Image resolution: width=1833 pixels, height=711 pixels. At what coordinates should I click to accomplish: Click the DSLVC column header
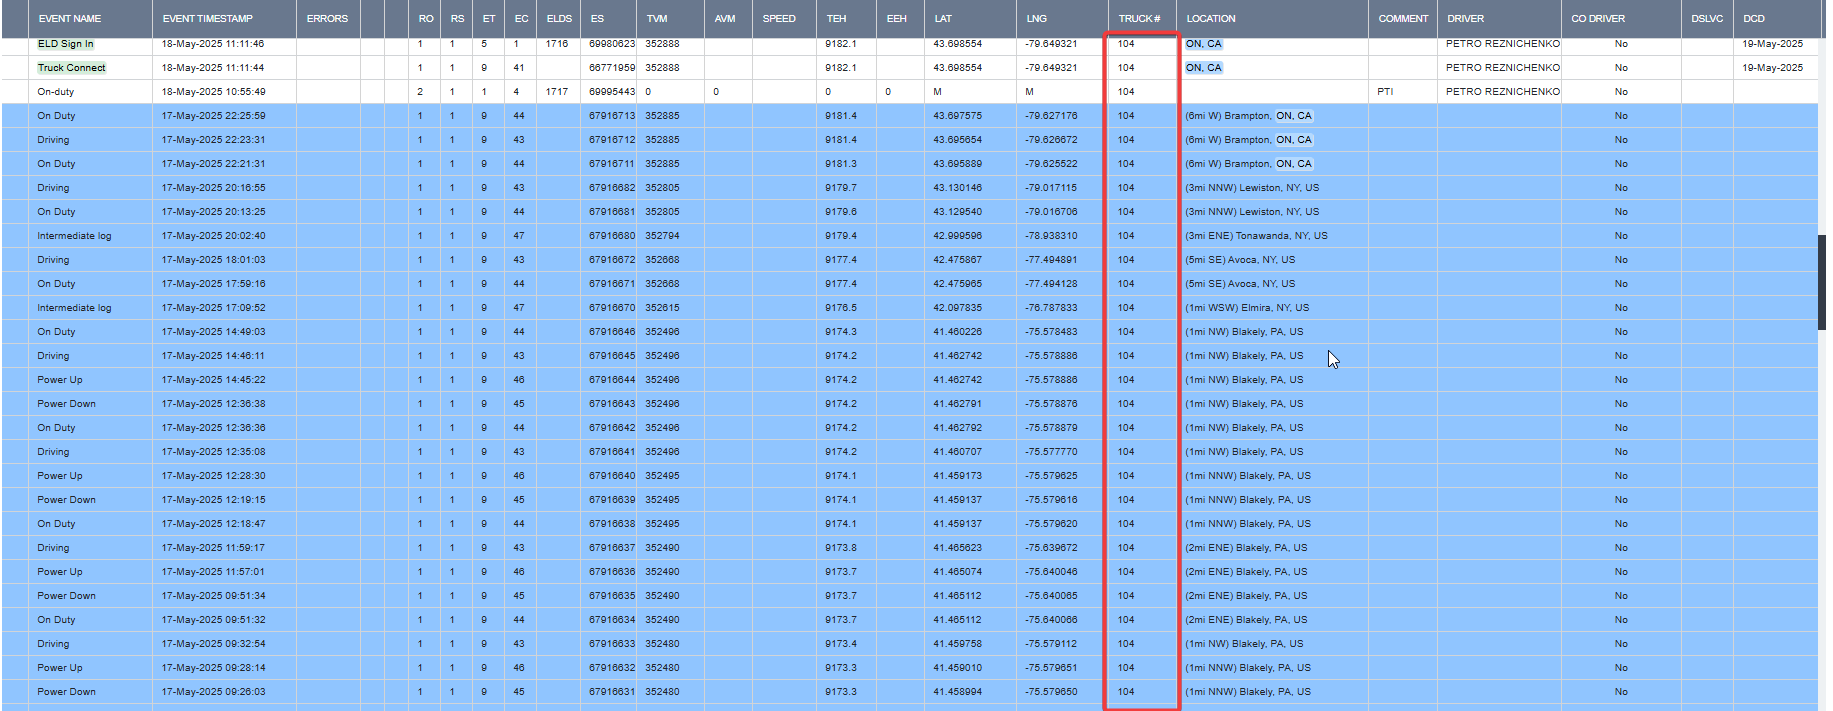(1707, 19)
